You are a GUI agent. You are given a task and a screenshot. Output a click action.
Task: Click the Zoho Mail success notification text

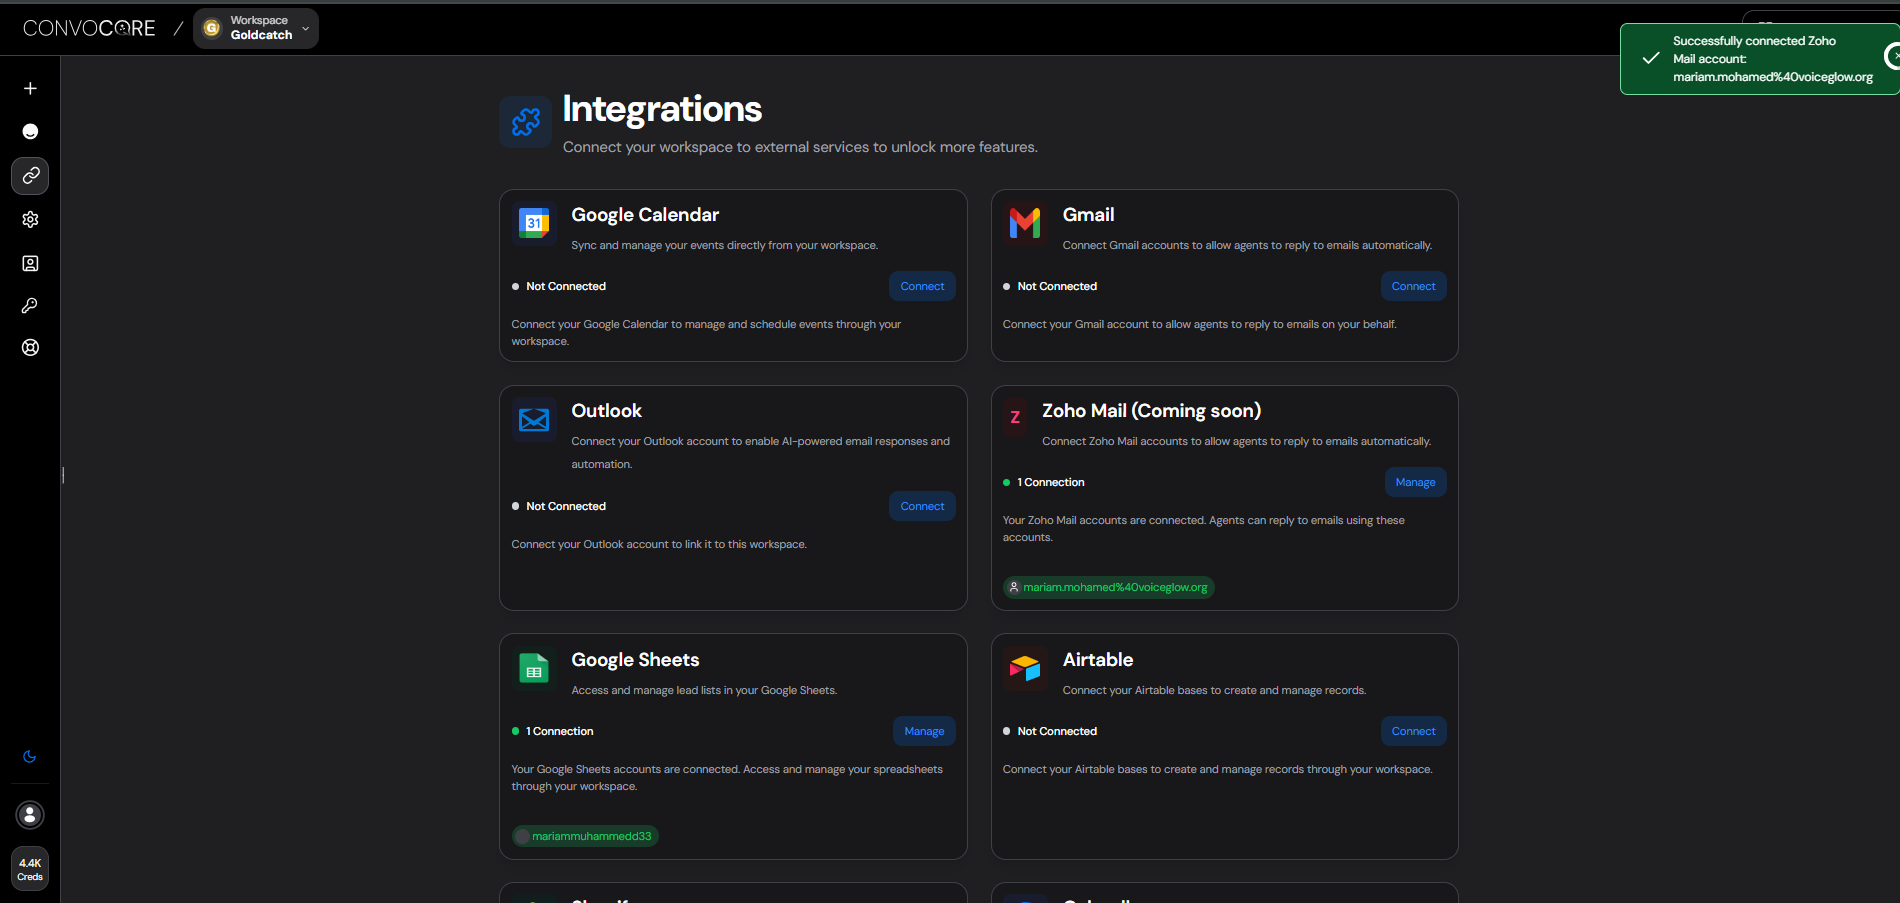coord(1772,59)
